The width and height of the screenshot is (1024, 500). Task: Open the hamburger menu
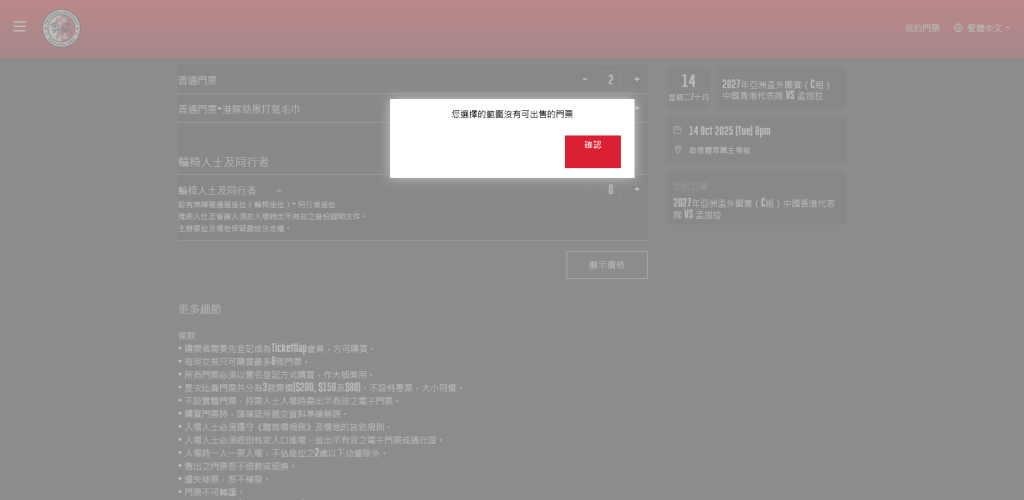(19, 27)
